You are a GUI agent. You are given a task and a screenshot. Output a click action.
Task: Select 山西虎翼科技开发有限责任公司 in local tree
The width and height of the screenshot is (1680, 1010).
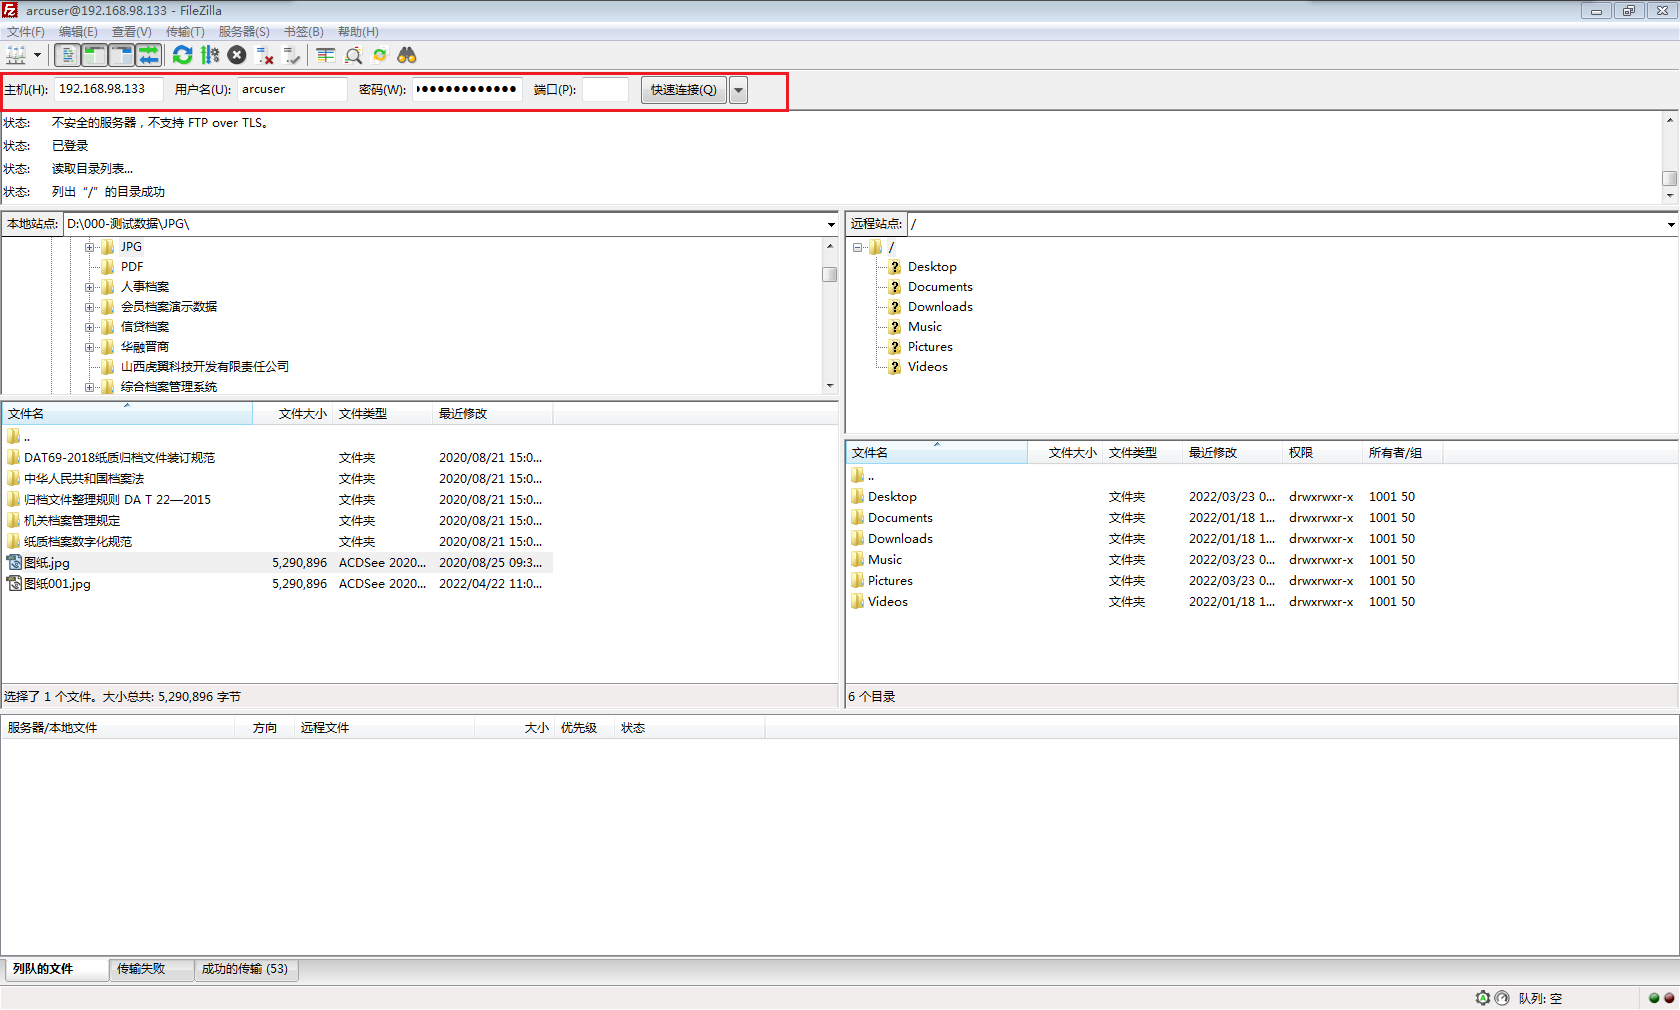coord(204,367)
